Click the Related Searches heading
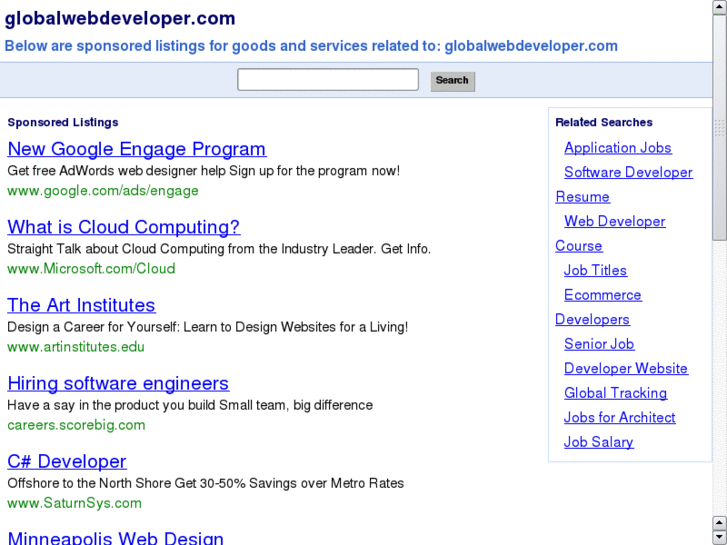Screen dimensions: 727x545 pyautogui.click(x=604, y=122)
